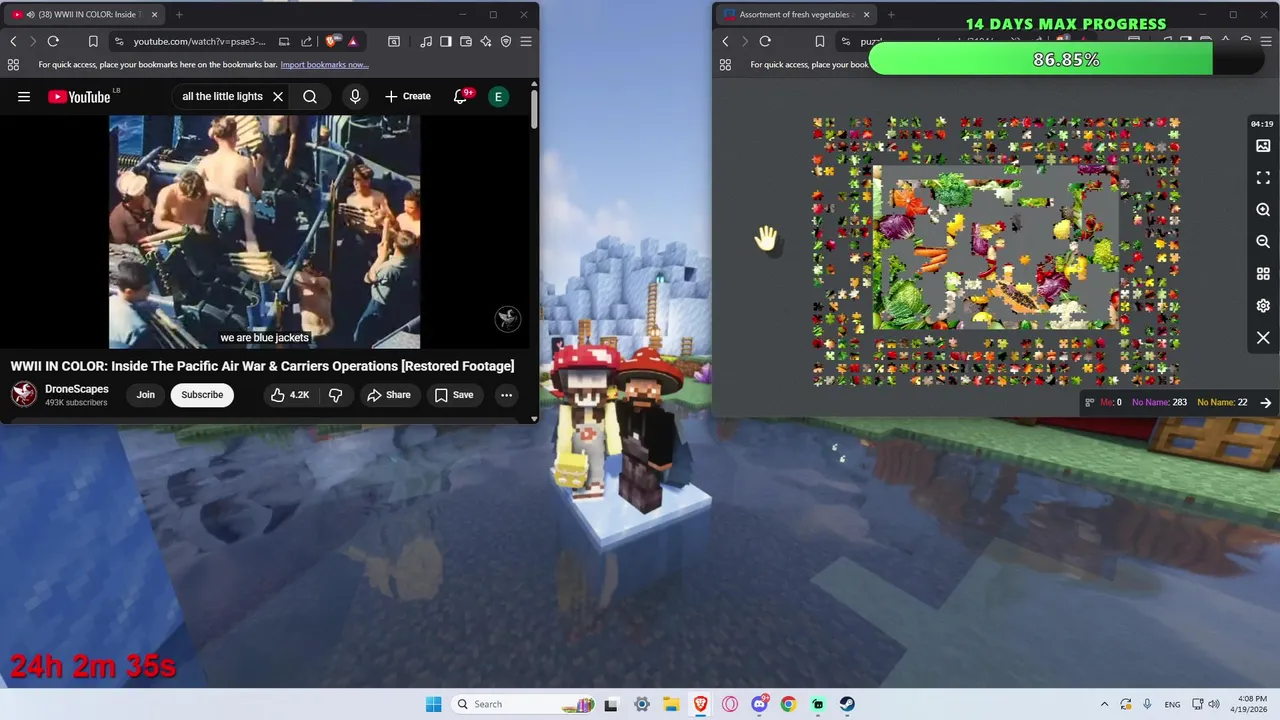Run YouTube search with magnifier button

310,97
